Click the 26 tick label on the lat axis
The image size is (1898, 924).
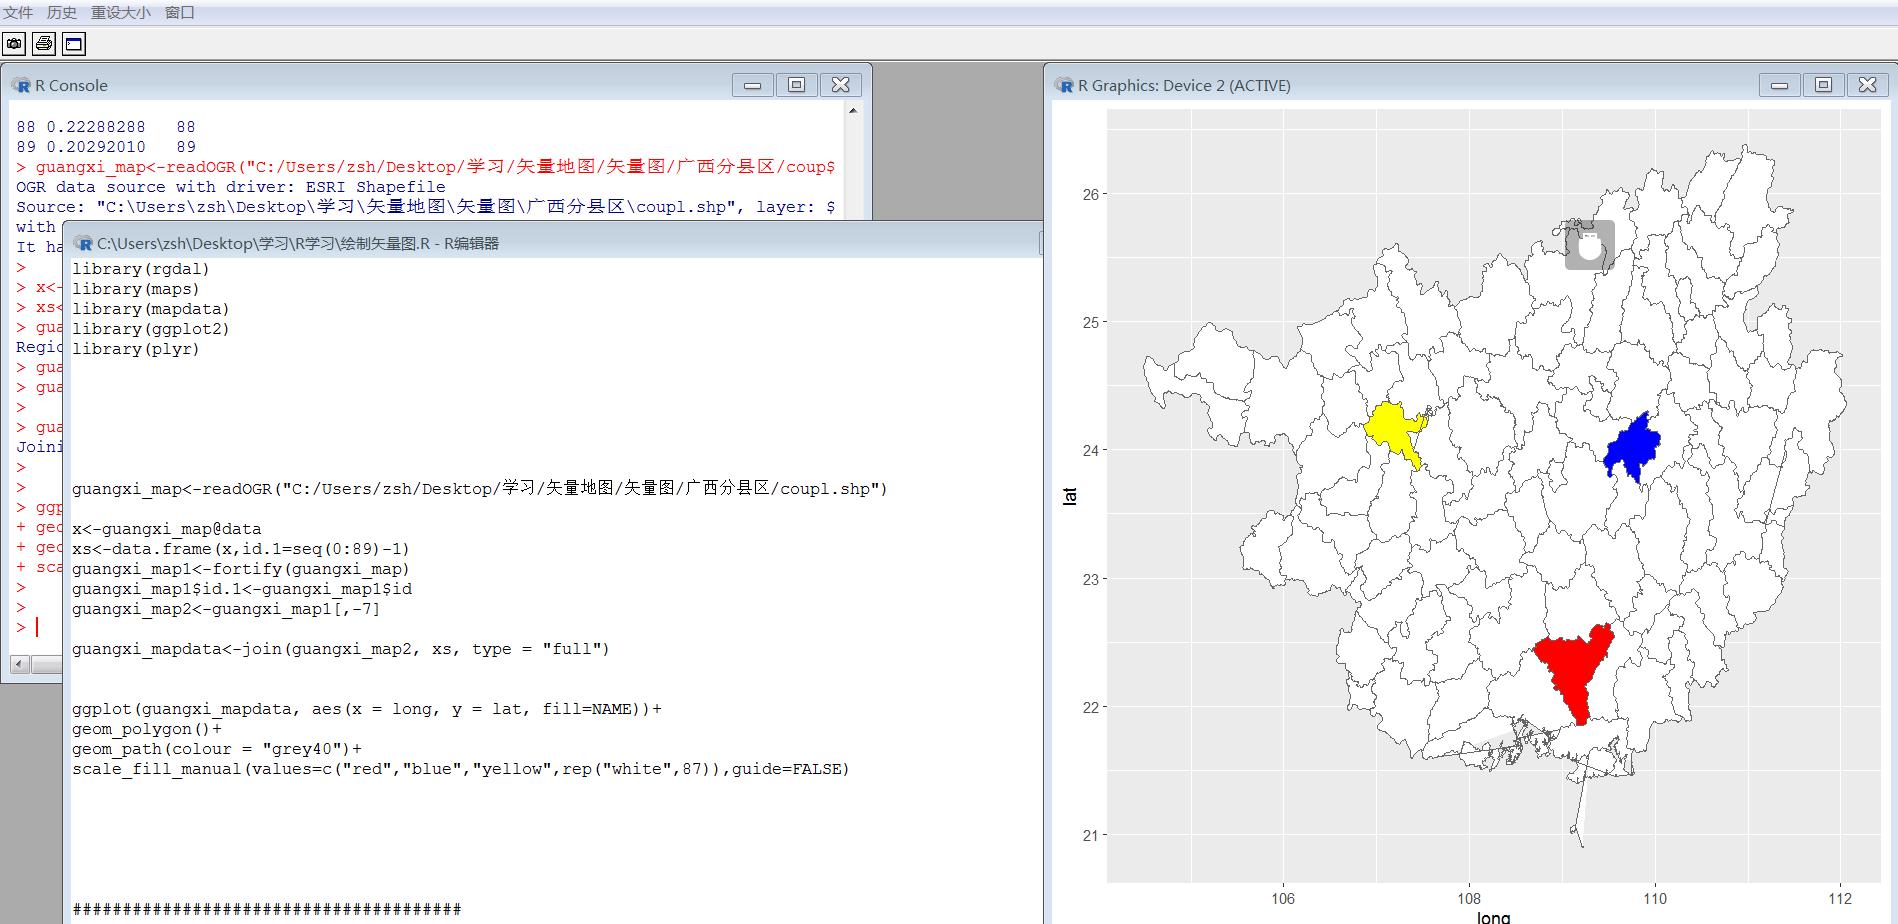pos(1090,194)
